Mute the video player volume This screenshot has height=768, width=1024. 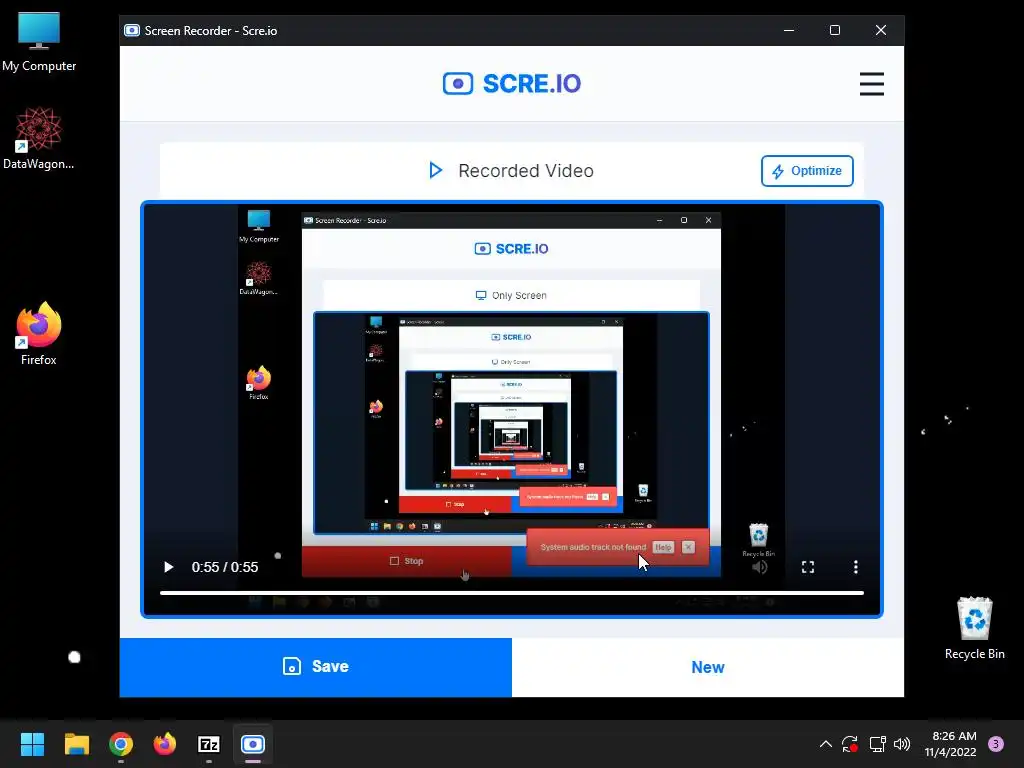click(x=760, y=567)
